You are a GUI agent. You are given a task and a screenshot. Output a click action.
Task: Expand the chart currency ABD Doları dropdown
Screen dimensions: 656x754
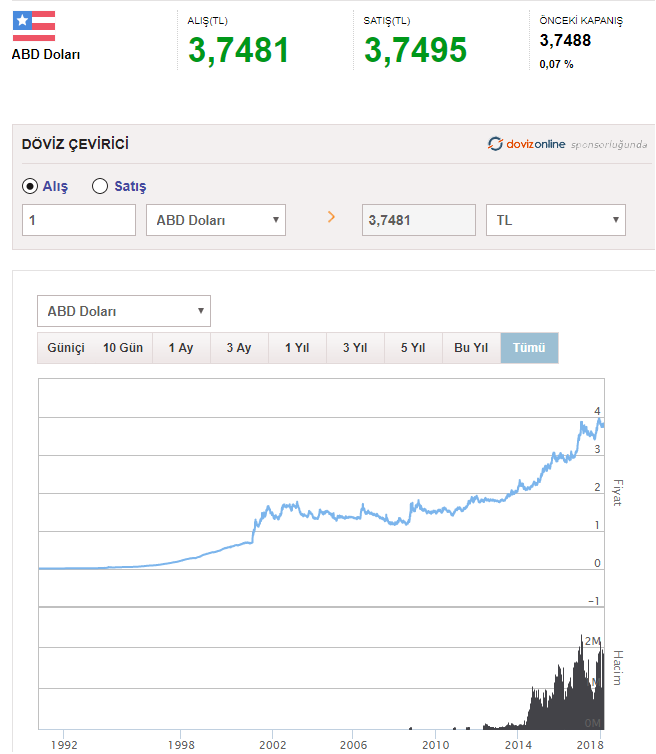click(124, 311)
